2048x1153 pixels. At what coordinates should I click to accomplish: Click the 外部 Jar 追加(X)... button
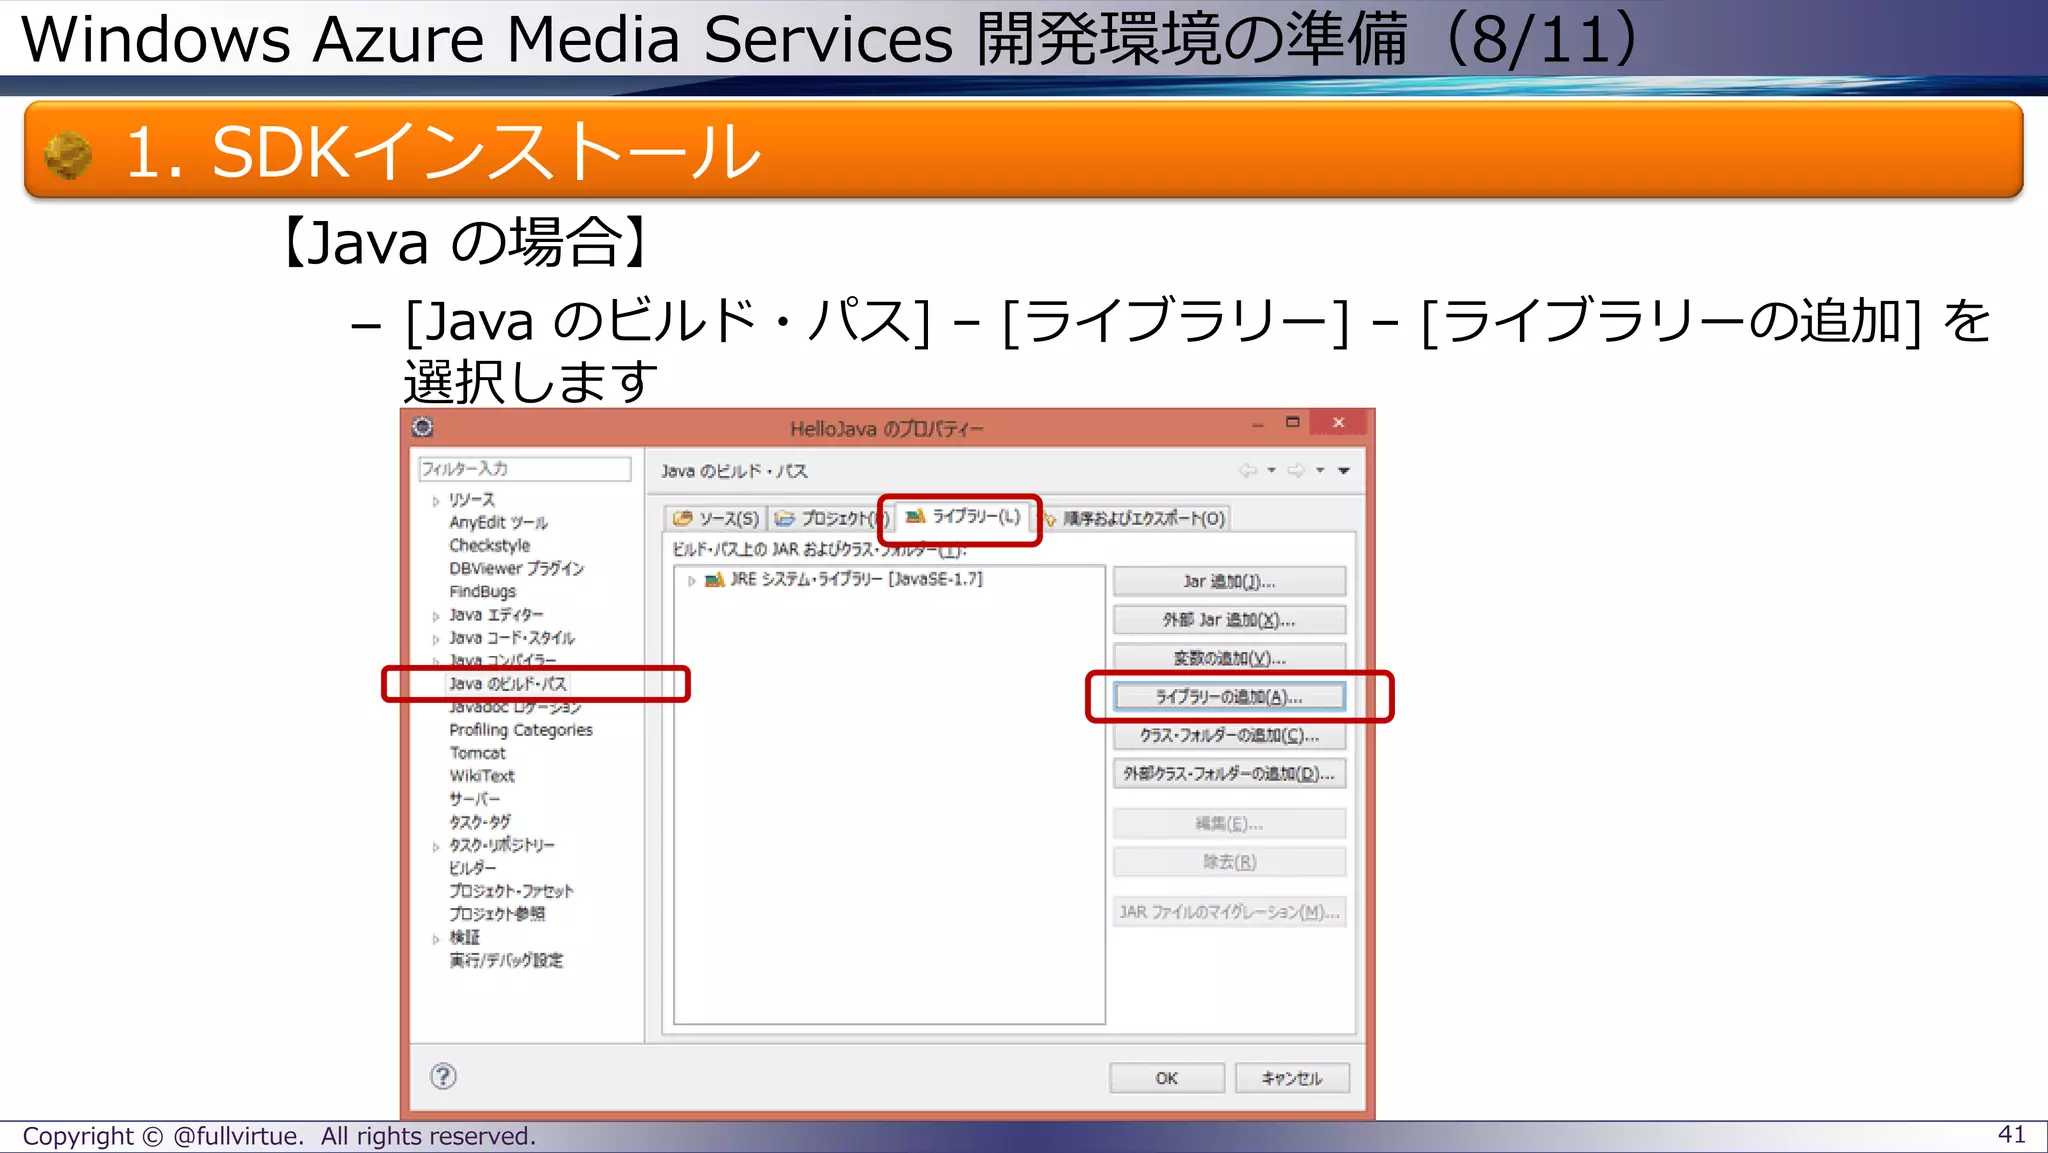click(x=1229, y=620)
